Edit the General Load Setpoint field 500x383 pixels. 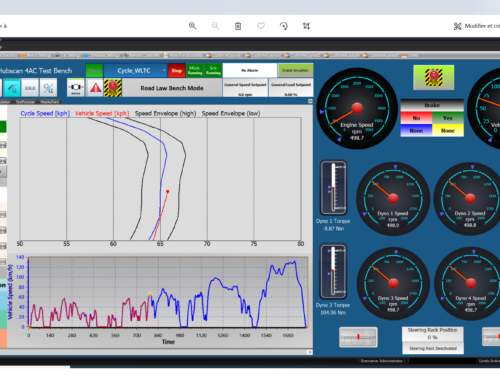click(291, 88)
